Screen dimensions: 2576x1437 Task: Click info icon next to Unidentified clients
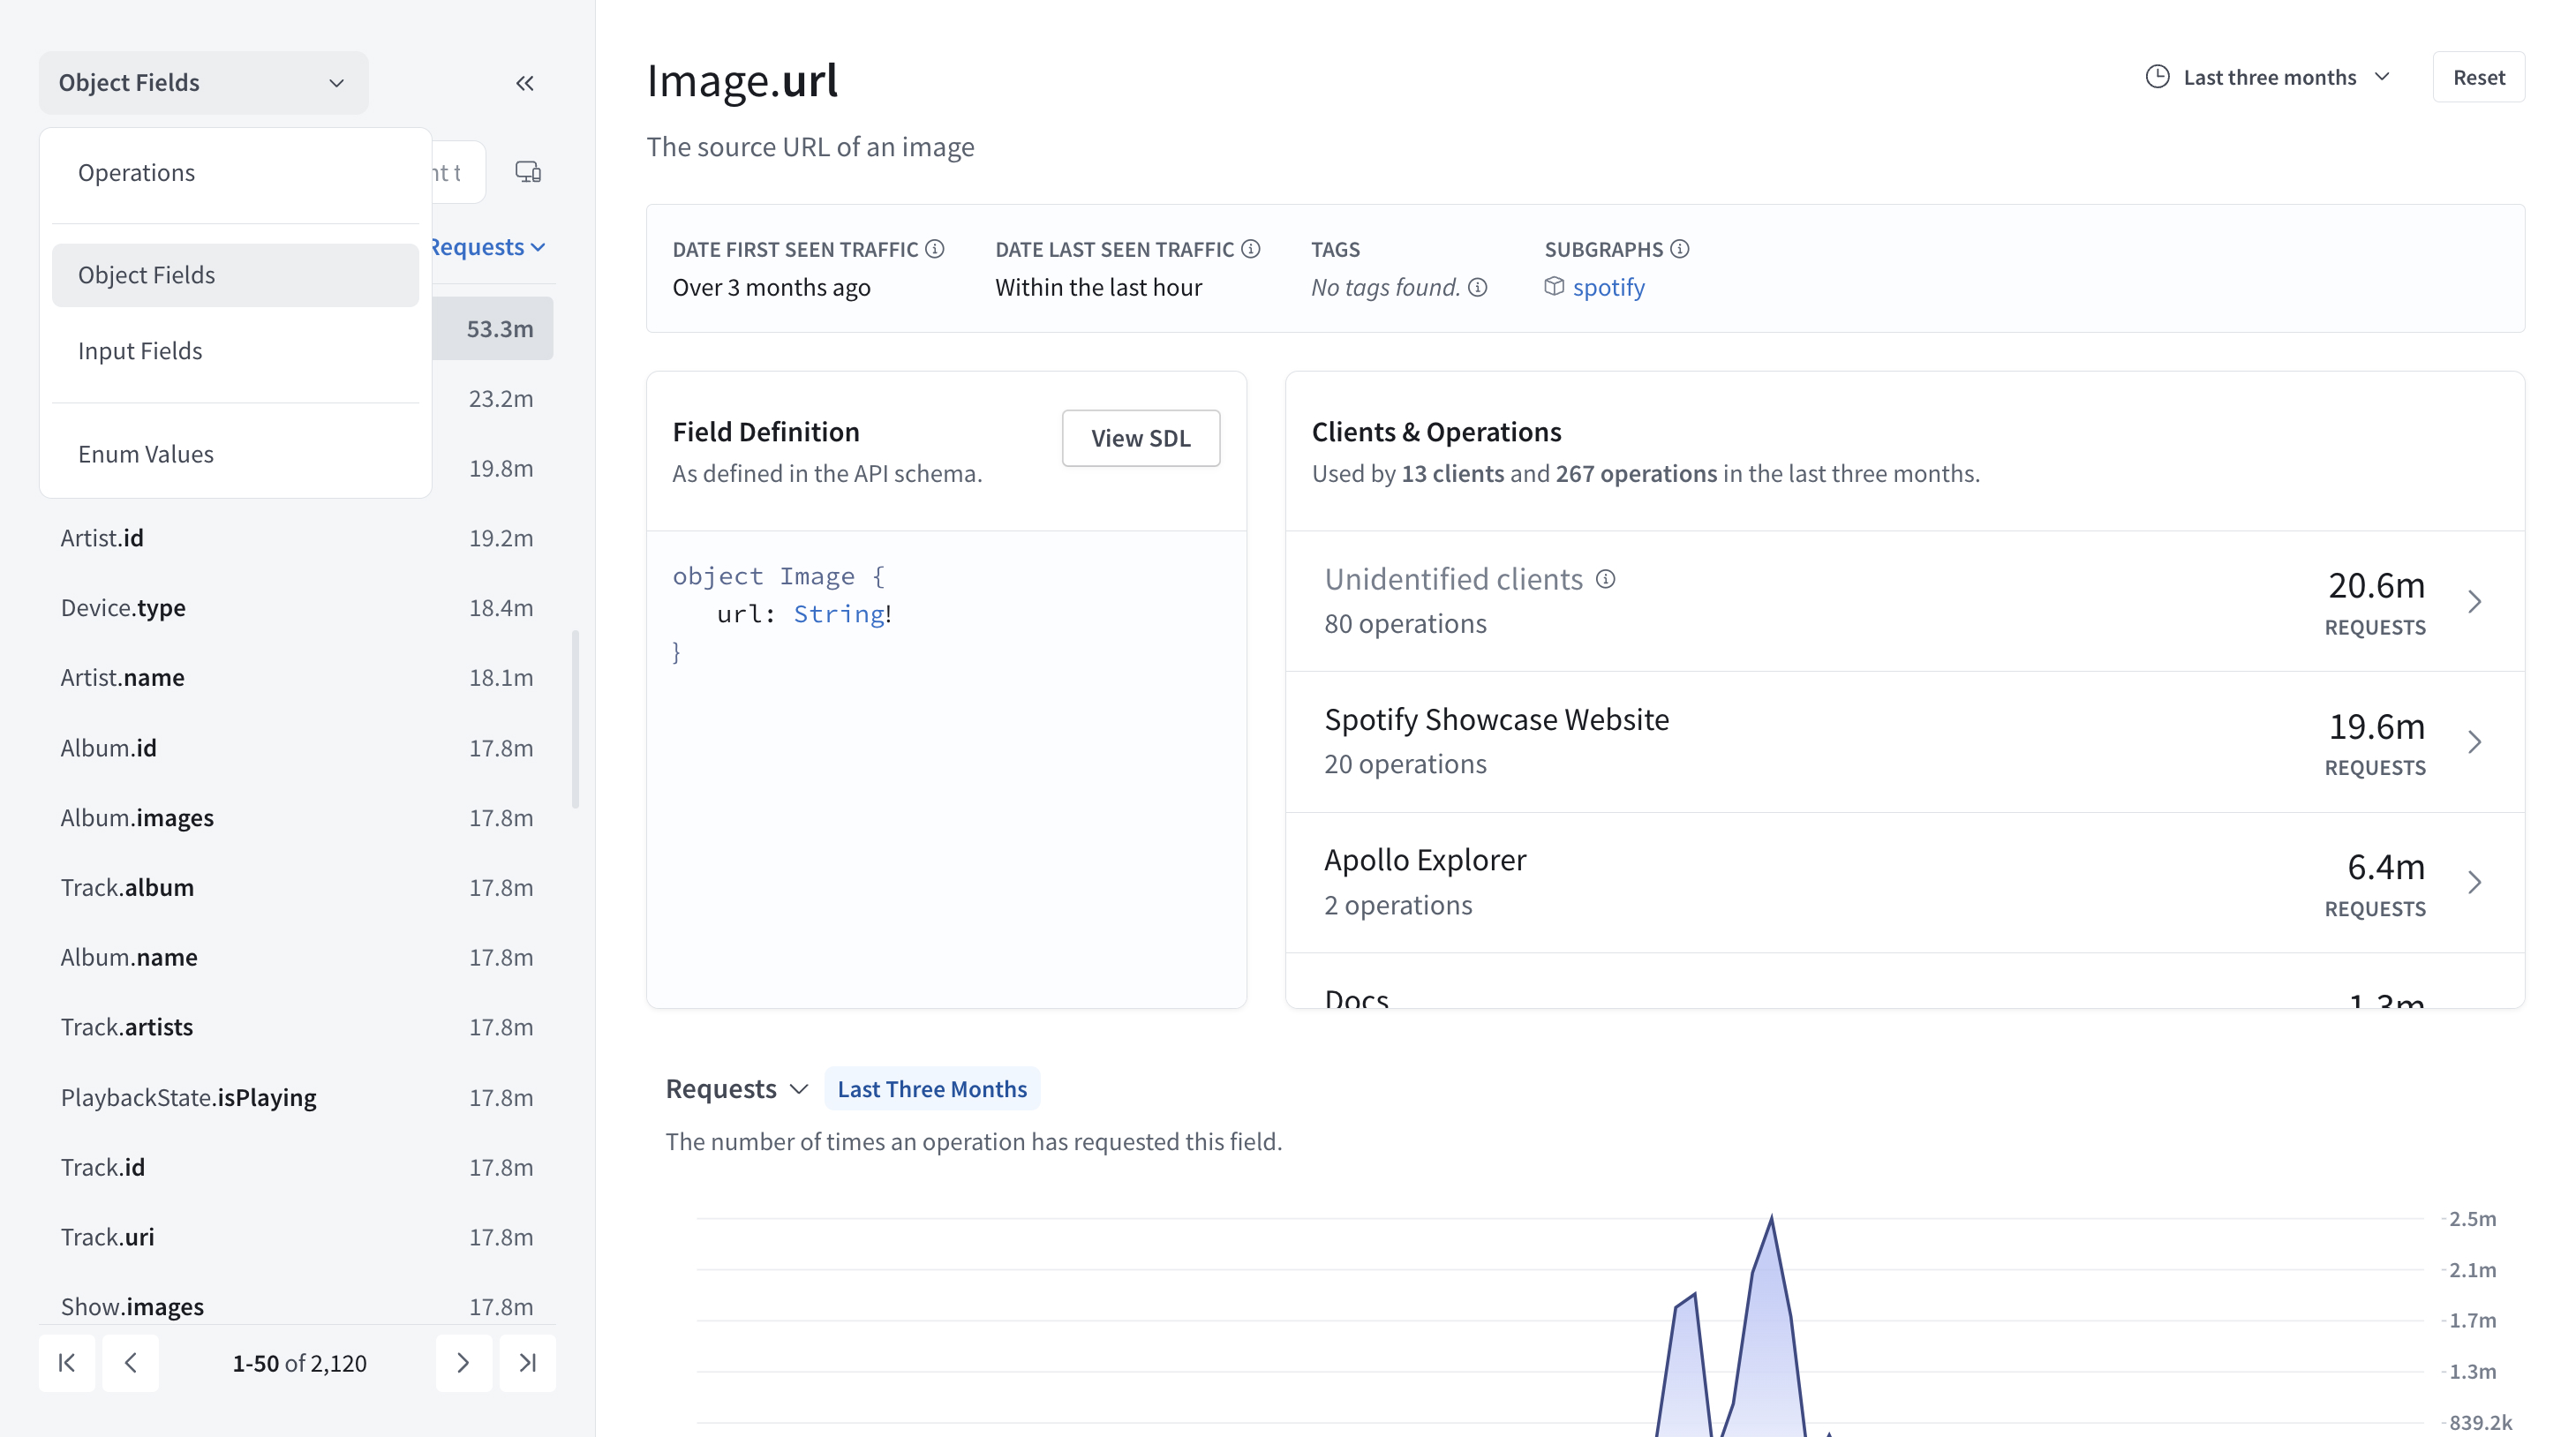1605,579
